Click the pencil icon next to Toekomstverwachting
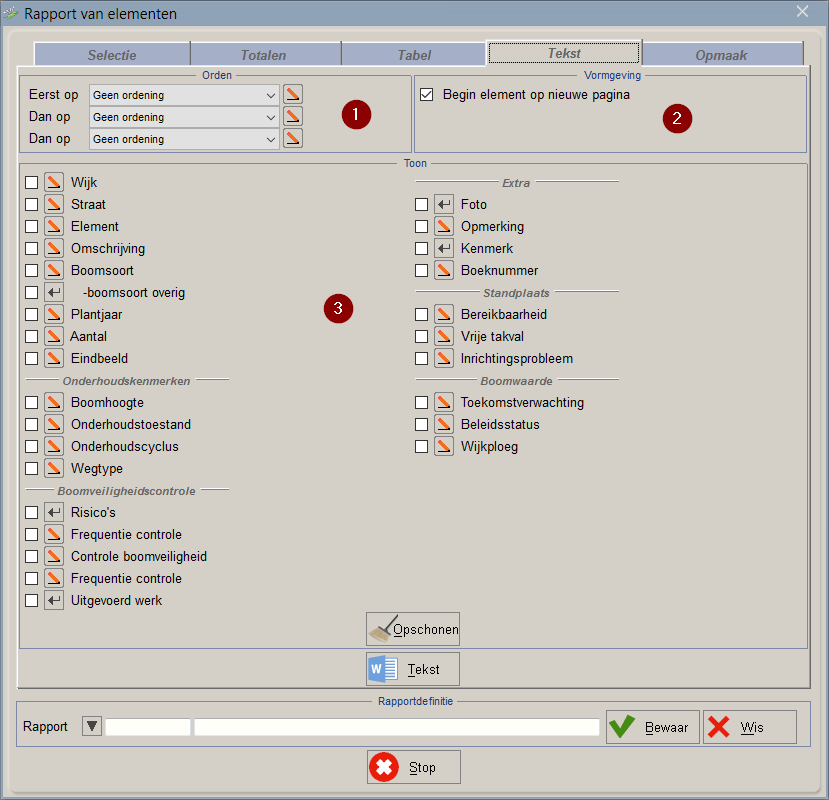Screen dimensions: 829x800 coord(444,402)
